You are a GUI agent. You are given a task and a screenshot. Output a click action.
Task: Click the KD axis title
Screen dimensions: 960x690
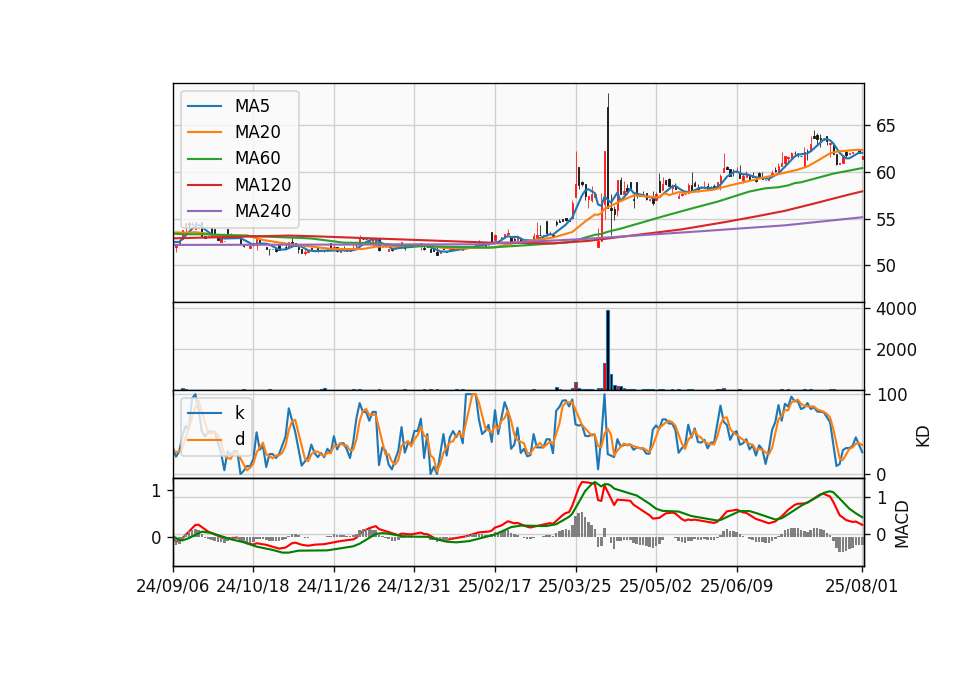coord(923,436)
